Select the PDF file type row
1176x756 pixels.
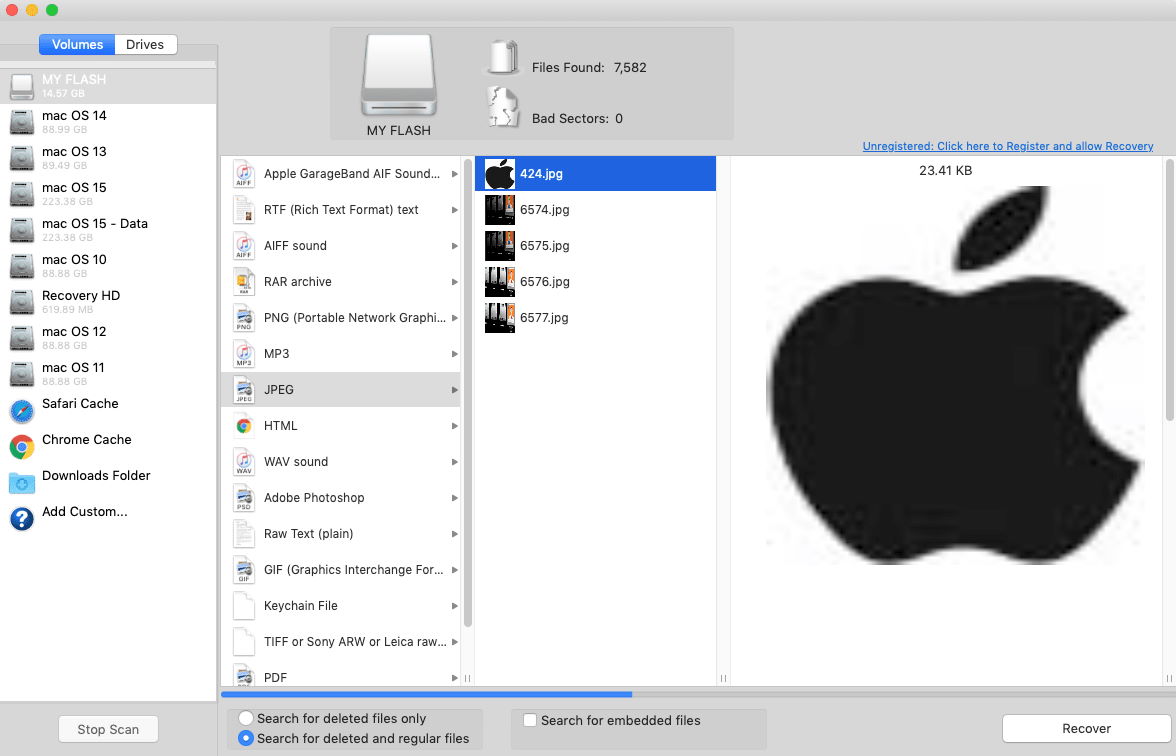coord(341,676)
